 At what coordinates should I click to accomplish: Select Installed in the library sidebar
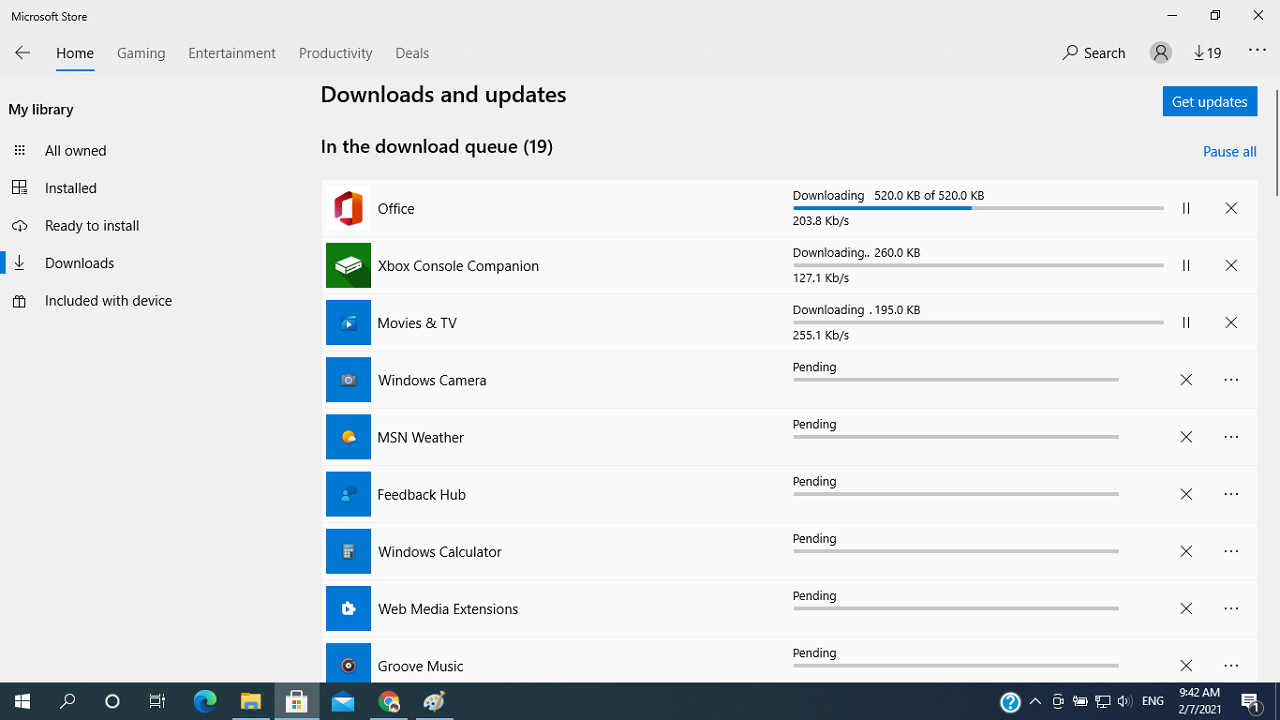click(x=70, y=188)
